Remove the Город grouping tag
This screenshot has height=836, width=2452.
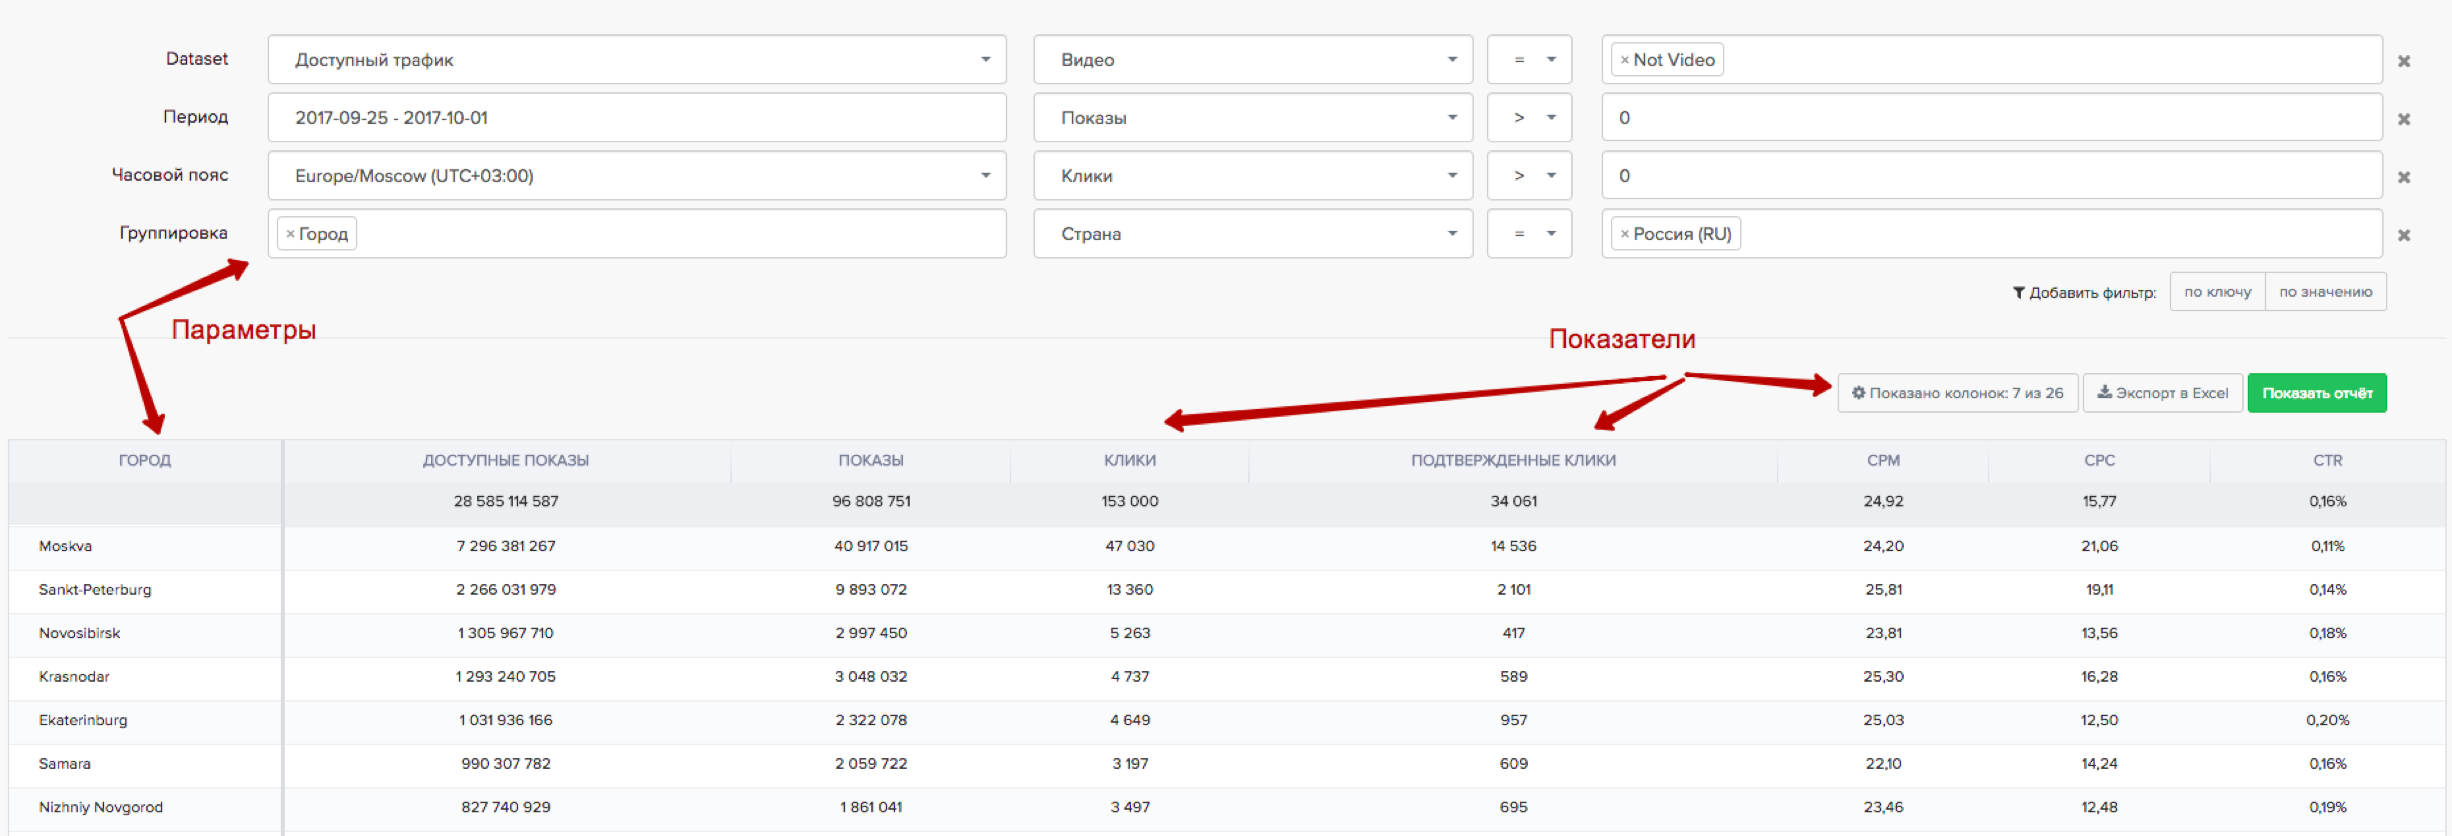(x=290, y=234)
